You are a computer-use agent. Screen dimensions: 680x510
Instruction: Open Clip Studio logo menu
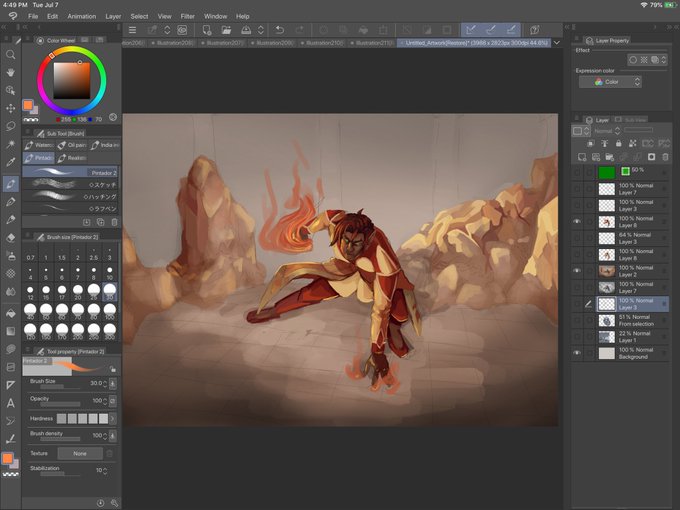coord(13,16)
